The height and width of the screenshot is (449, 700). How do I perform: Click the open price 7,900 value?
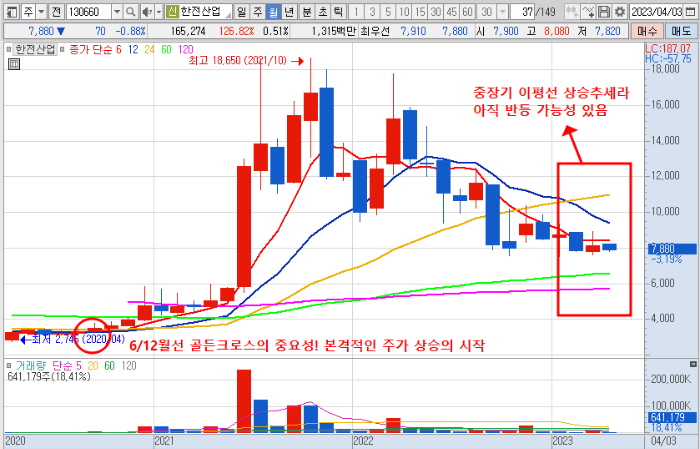click(506, 31)
